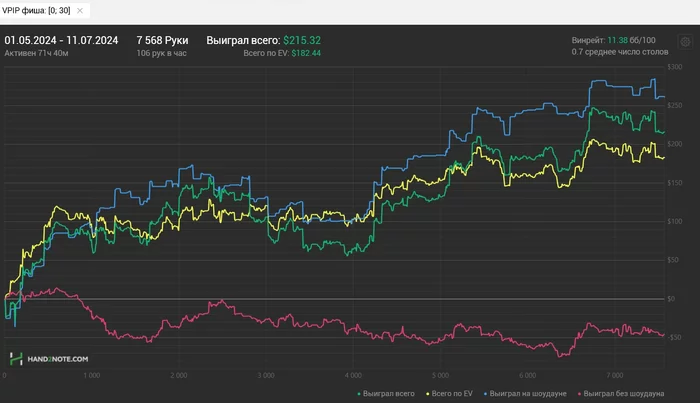Toggle the yellow Всего по EV legend dot

(x=430, y=393)
